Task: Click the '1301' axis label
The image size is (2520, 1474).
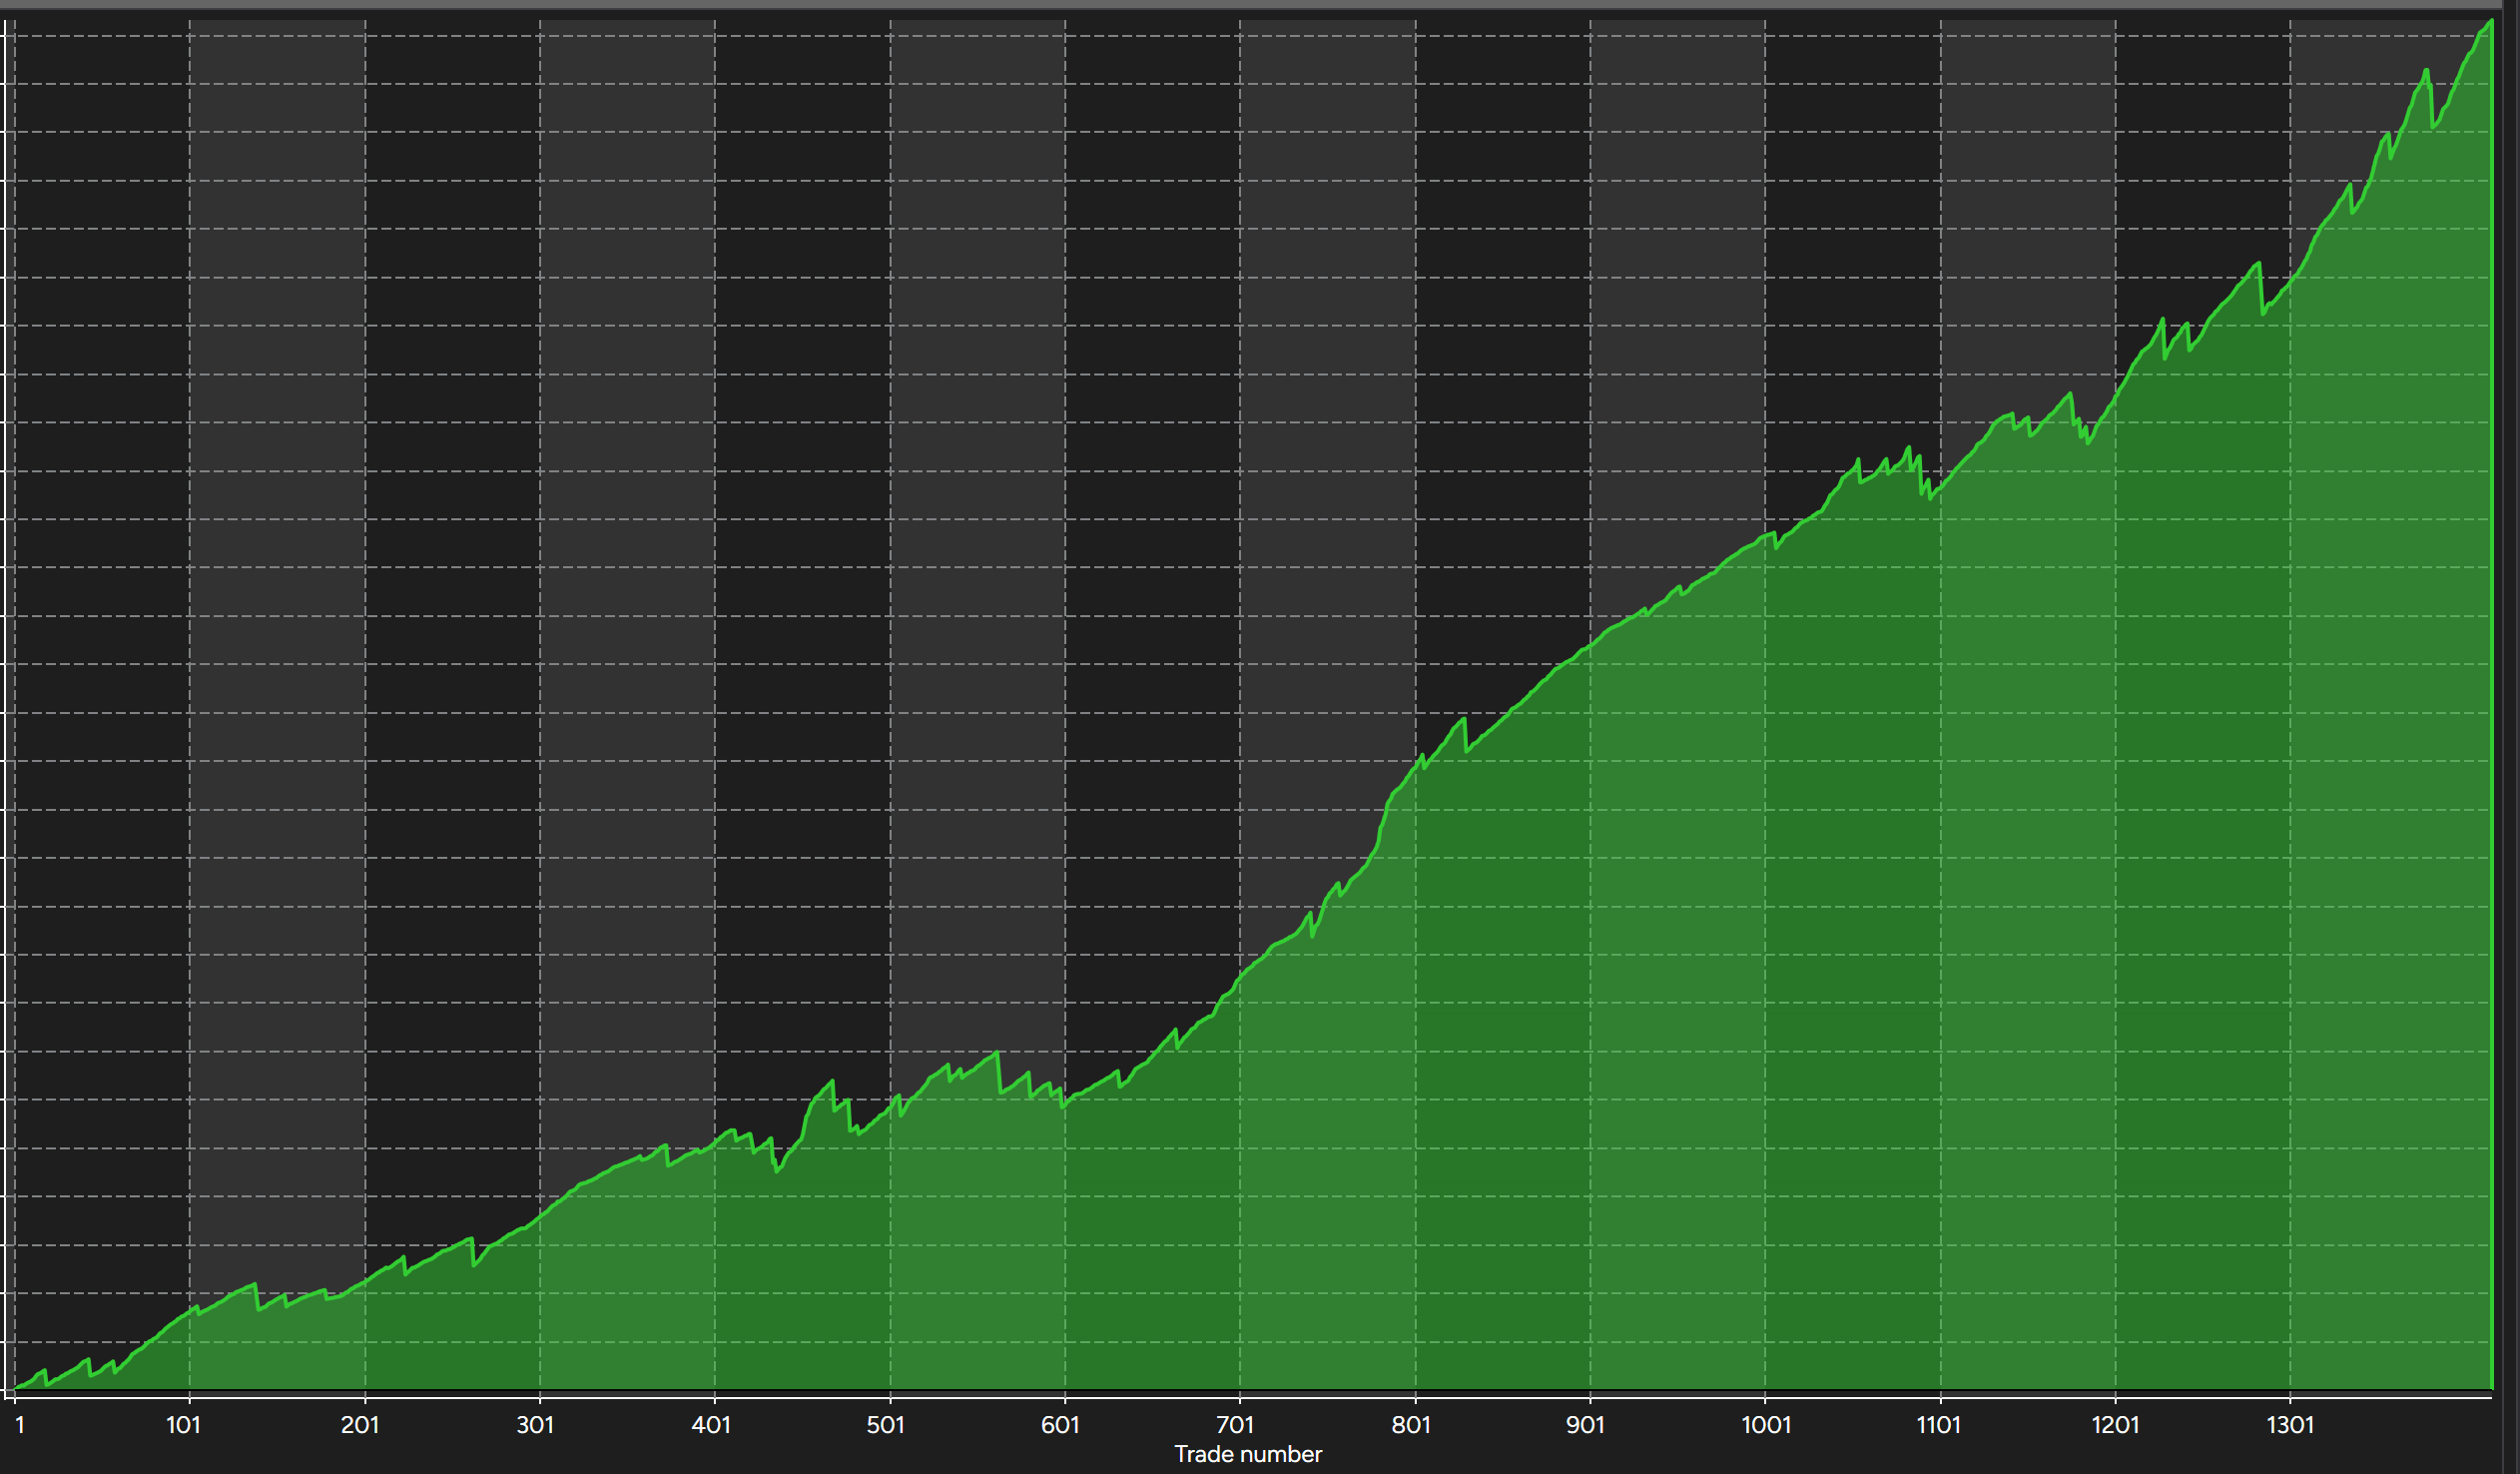Action: tap(2290, 1425)
